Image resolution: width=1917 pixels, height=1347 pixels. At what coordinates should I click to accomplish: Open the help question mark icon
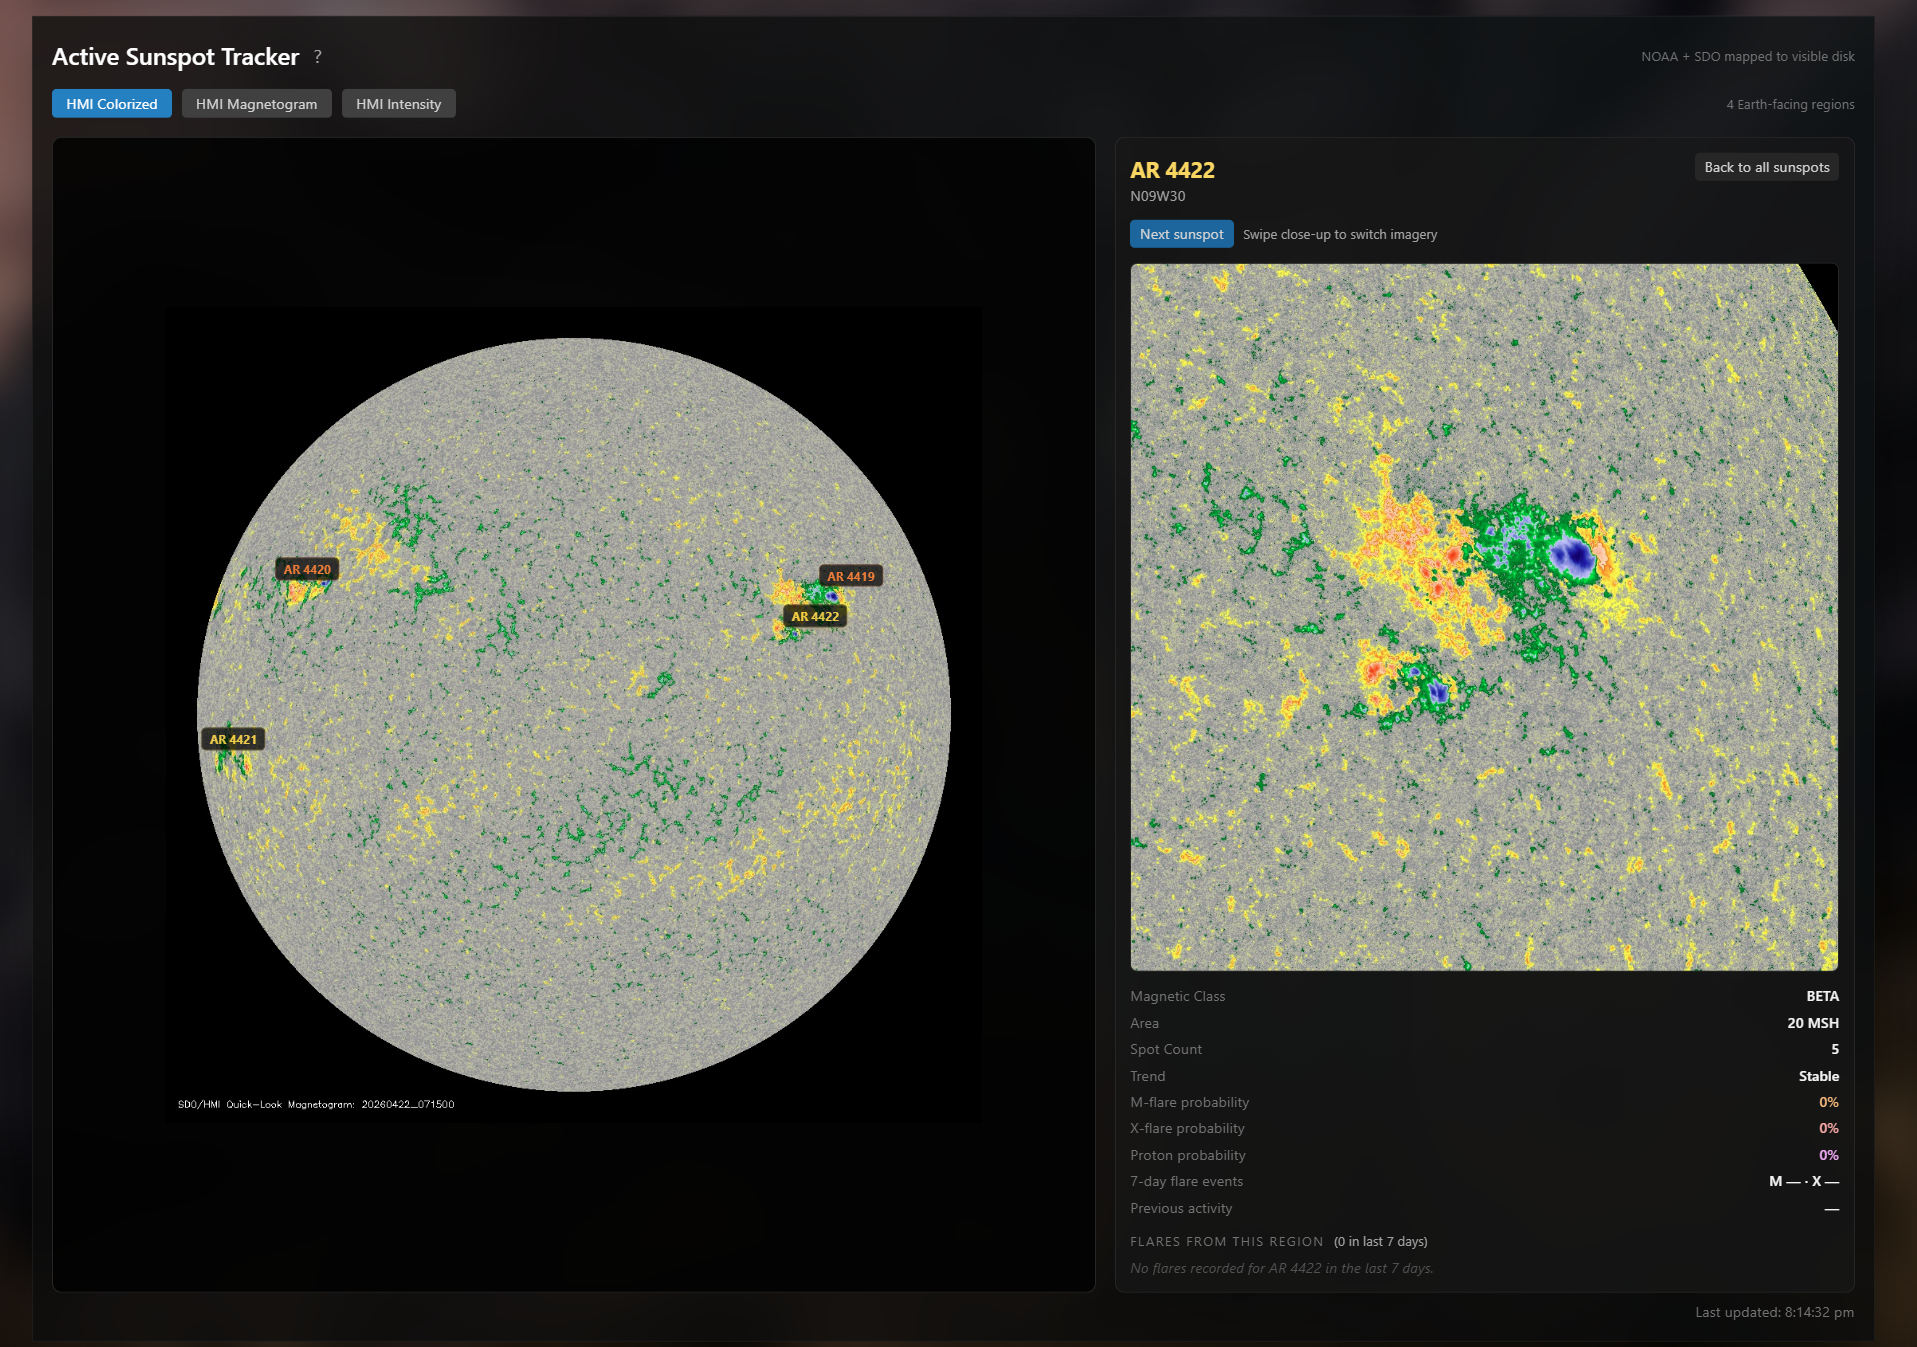(x=318, y=57)
